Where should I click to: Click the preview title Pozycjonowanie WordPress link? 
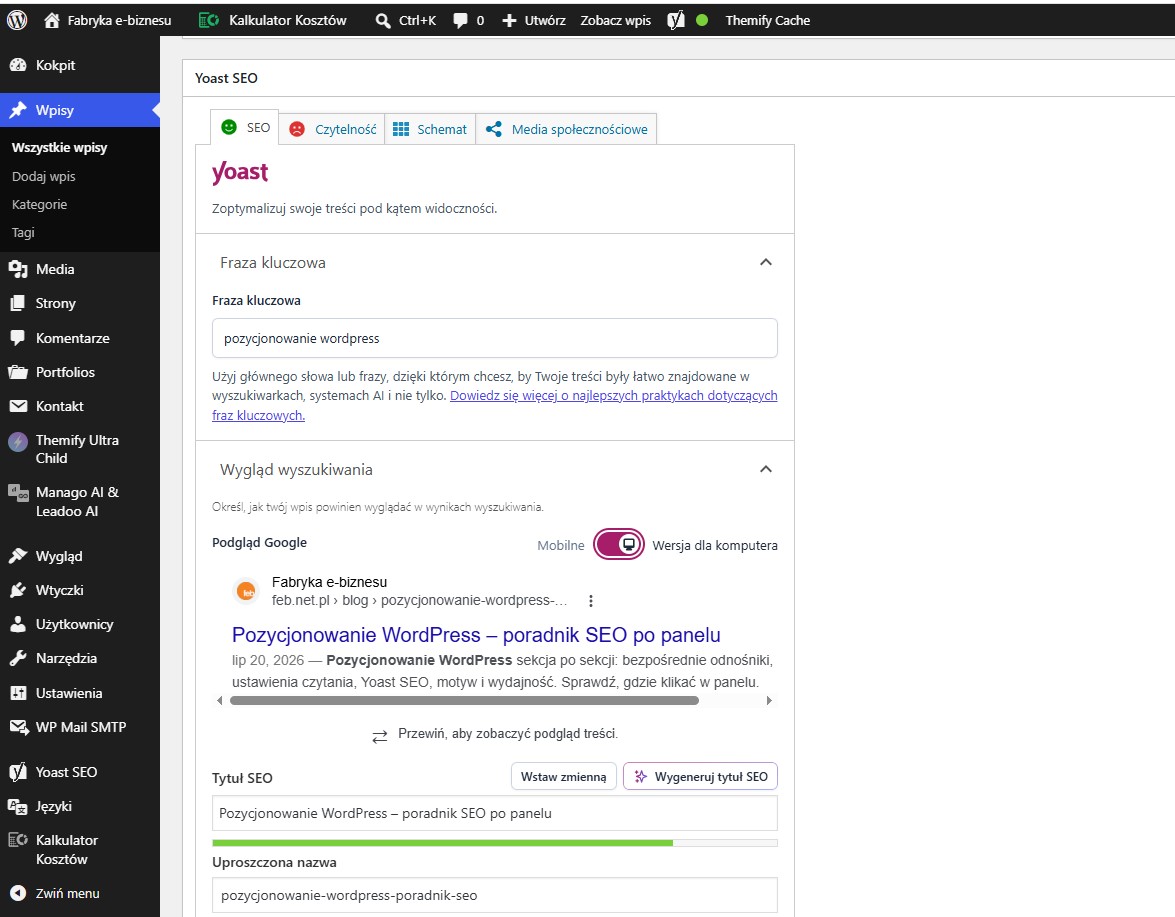point(476,635)
